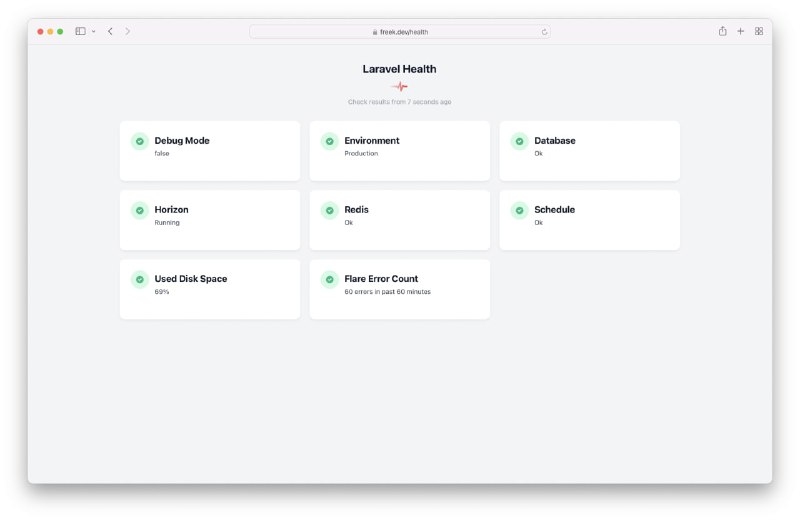Click the 'Check results from 7 seconds ago' text
800x520 pixels.
(x=399, y=102)
